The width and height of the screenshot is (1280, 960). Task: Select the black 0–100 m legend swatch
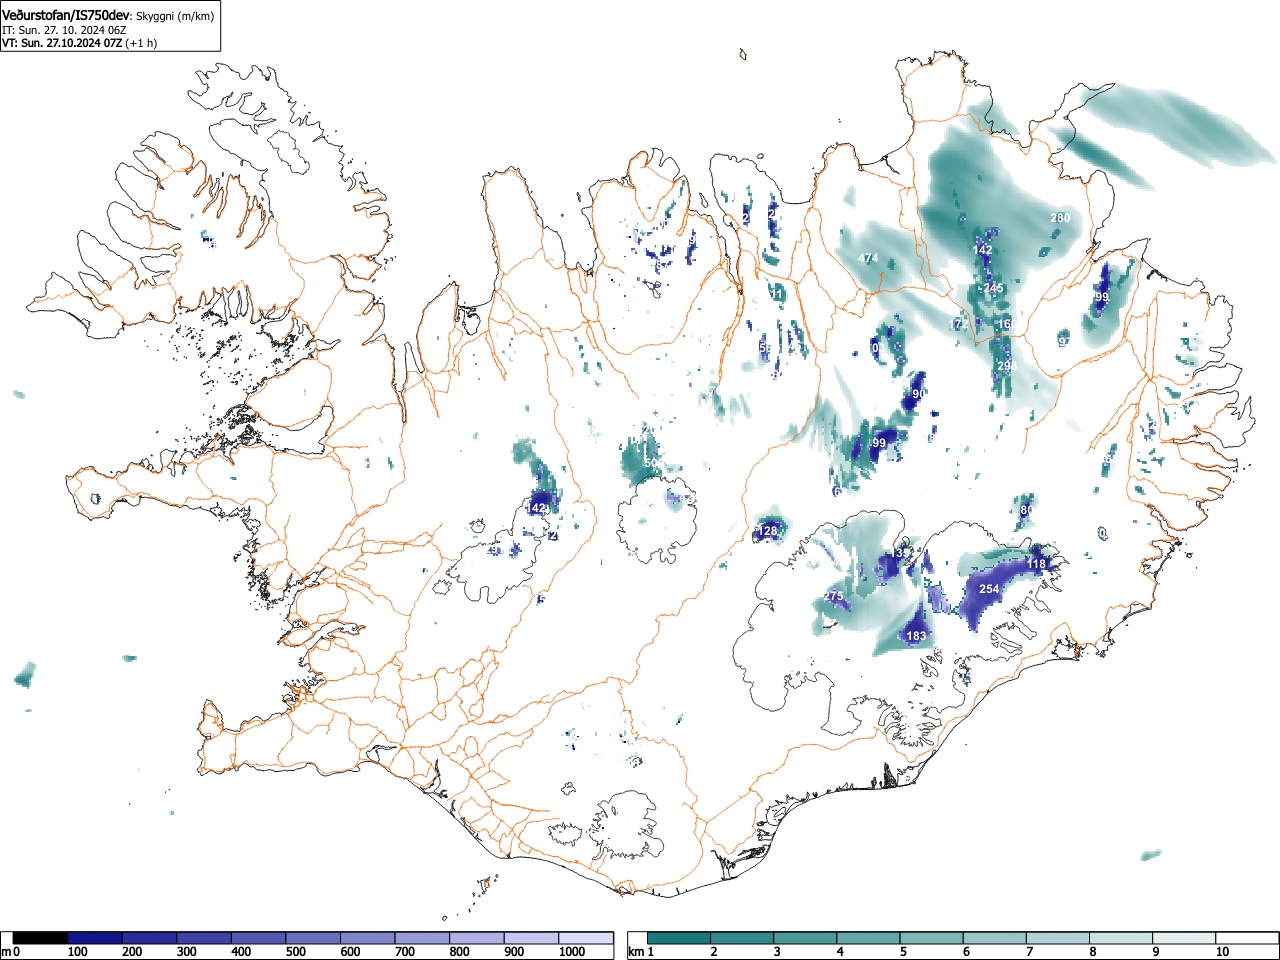click(x=41, y=938)
